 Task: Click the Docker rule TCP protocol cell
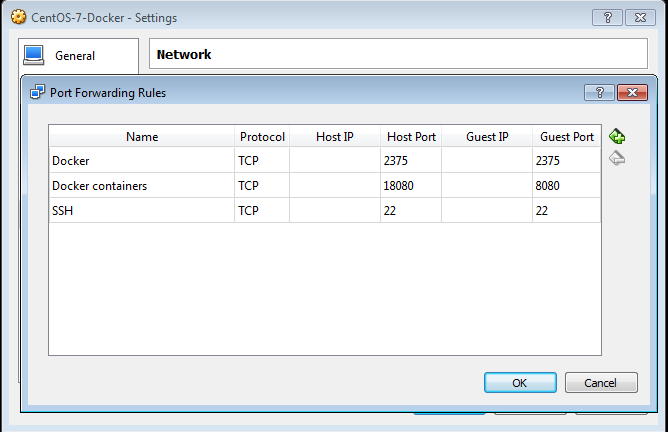point(262,160)
